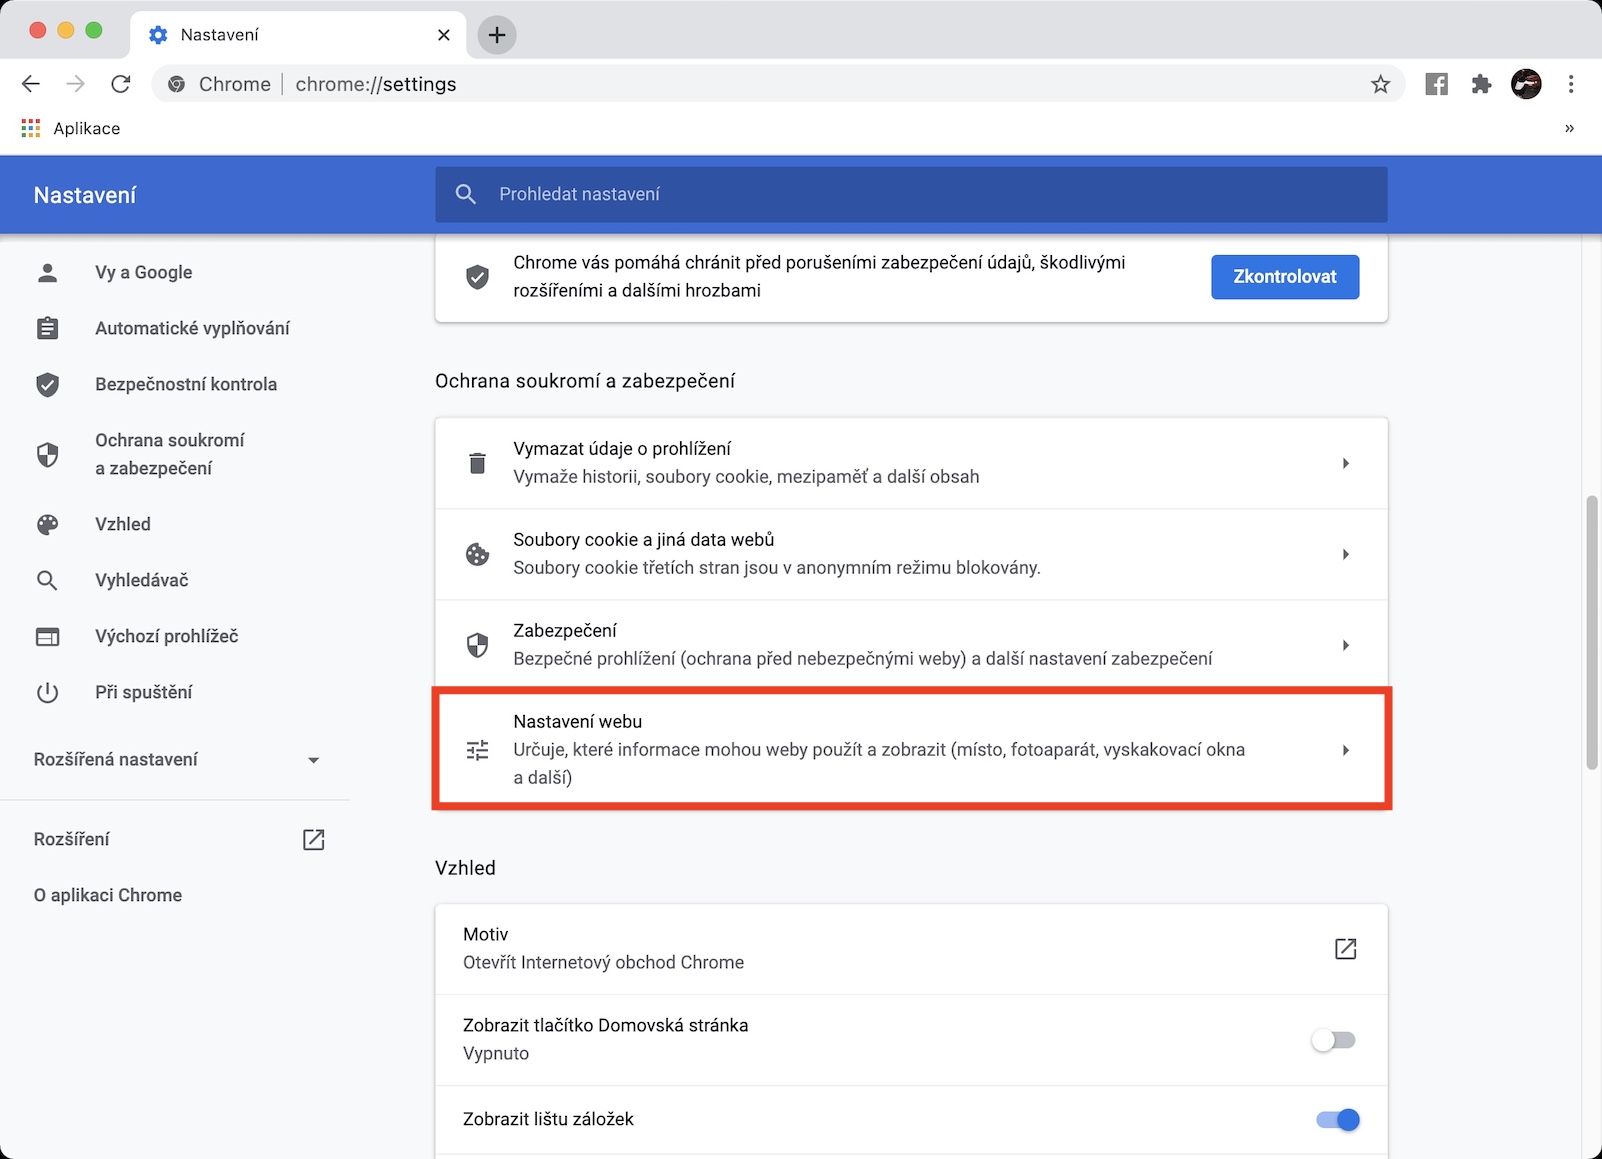Open Motiv external link icon
Image resolution: width=1602 pixels, height=1159 pixels.
tap(1345, 949)
